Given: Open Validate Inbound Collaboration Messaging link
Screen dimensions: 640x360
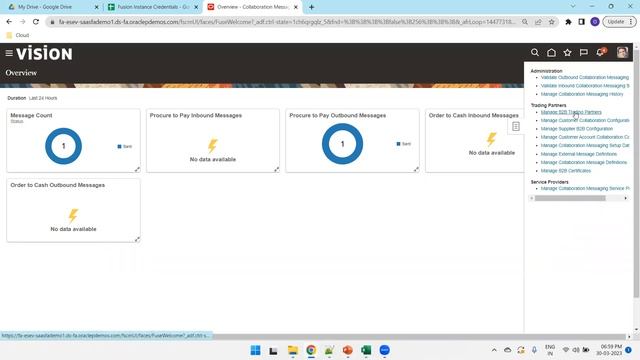Looking at the screenshot, I should click(x=585, y=86).
